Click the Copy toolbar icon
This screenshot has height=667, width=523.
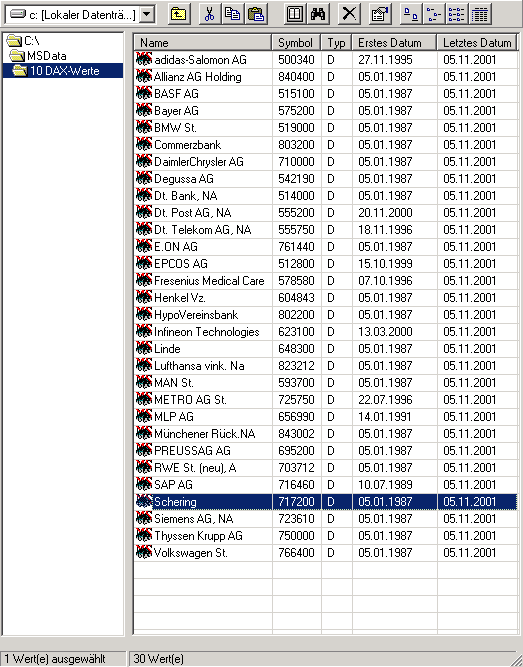(x=232, y=14)
